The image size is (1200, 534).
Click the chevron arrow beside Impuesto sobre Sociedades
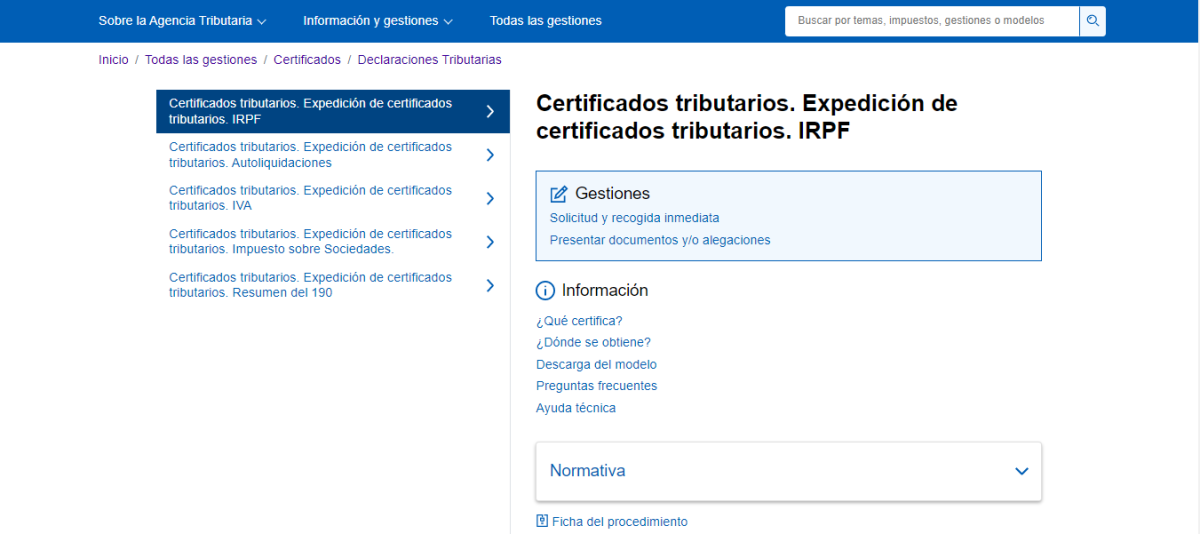(x=490, y=242)
